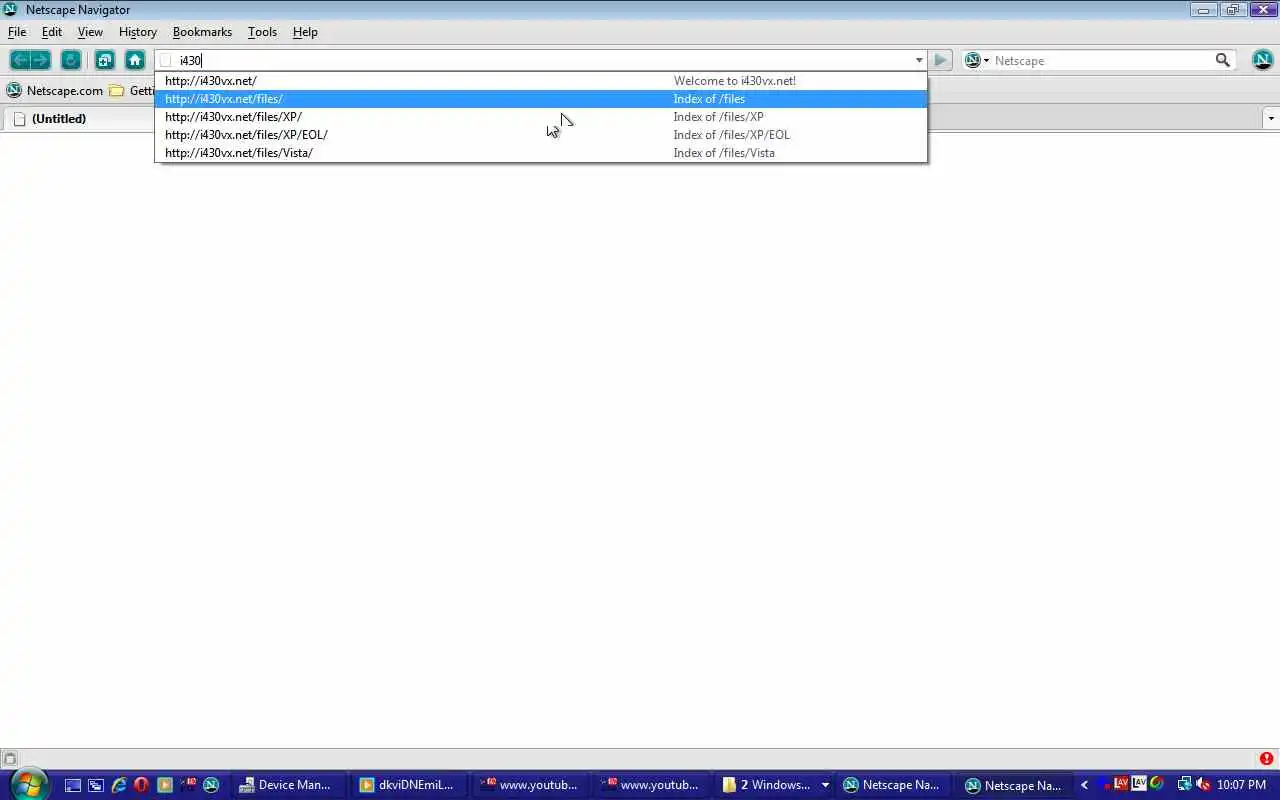Click the taskbar clock showing 10:07 PM
The height and width of the screenshot is (800, 1280).
pyautogui.click(x=1241, y=785)
